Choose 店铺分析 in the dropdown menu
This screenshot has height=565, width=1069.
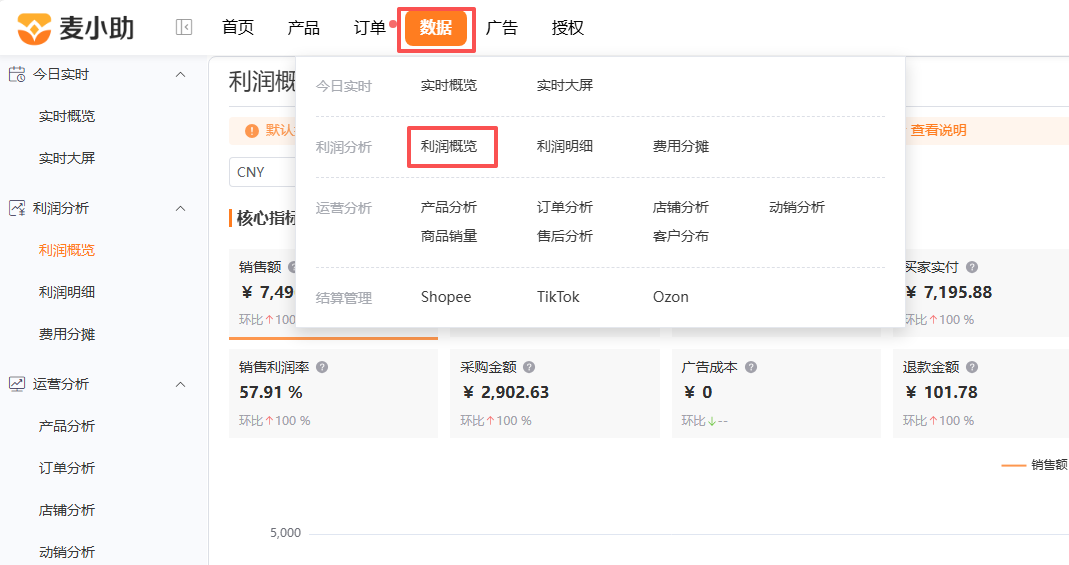(680, 207)
